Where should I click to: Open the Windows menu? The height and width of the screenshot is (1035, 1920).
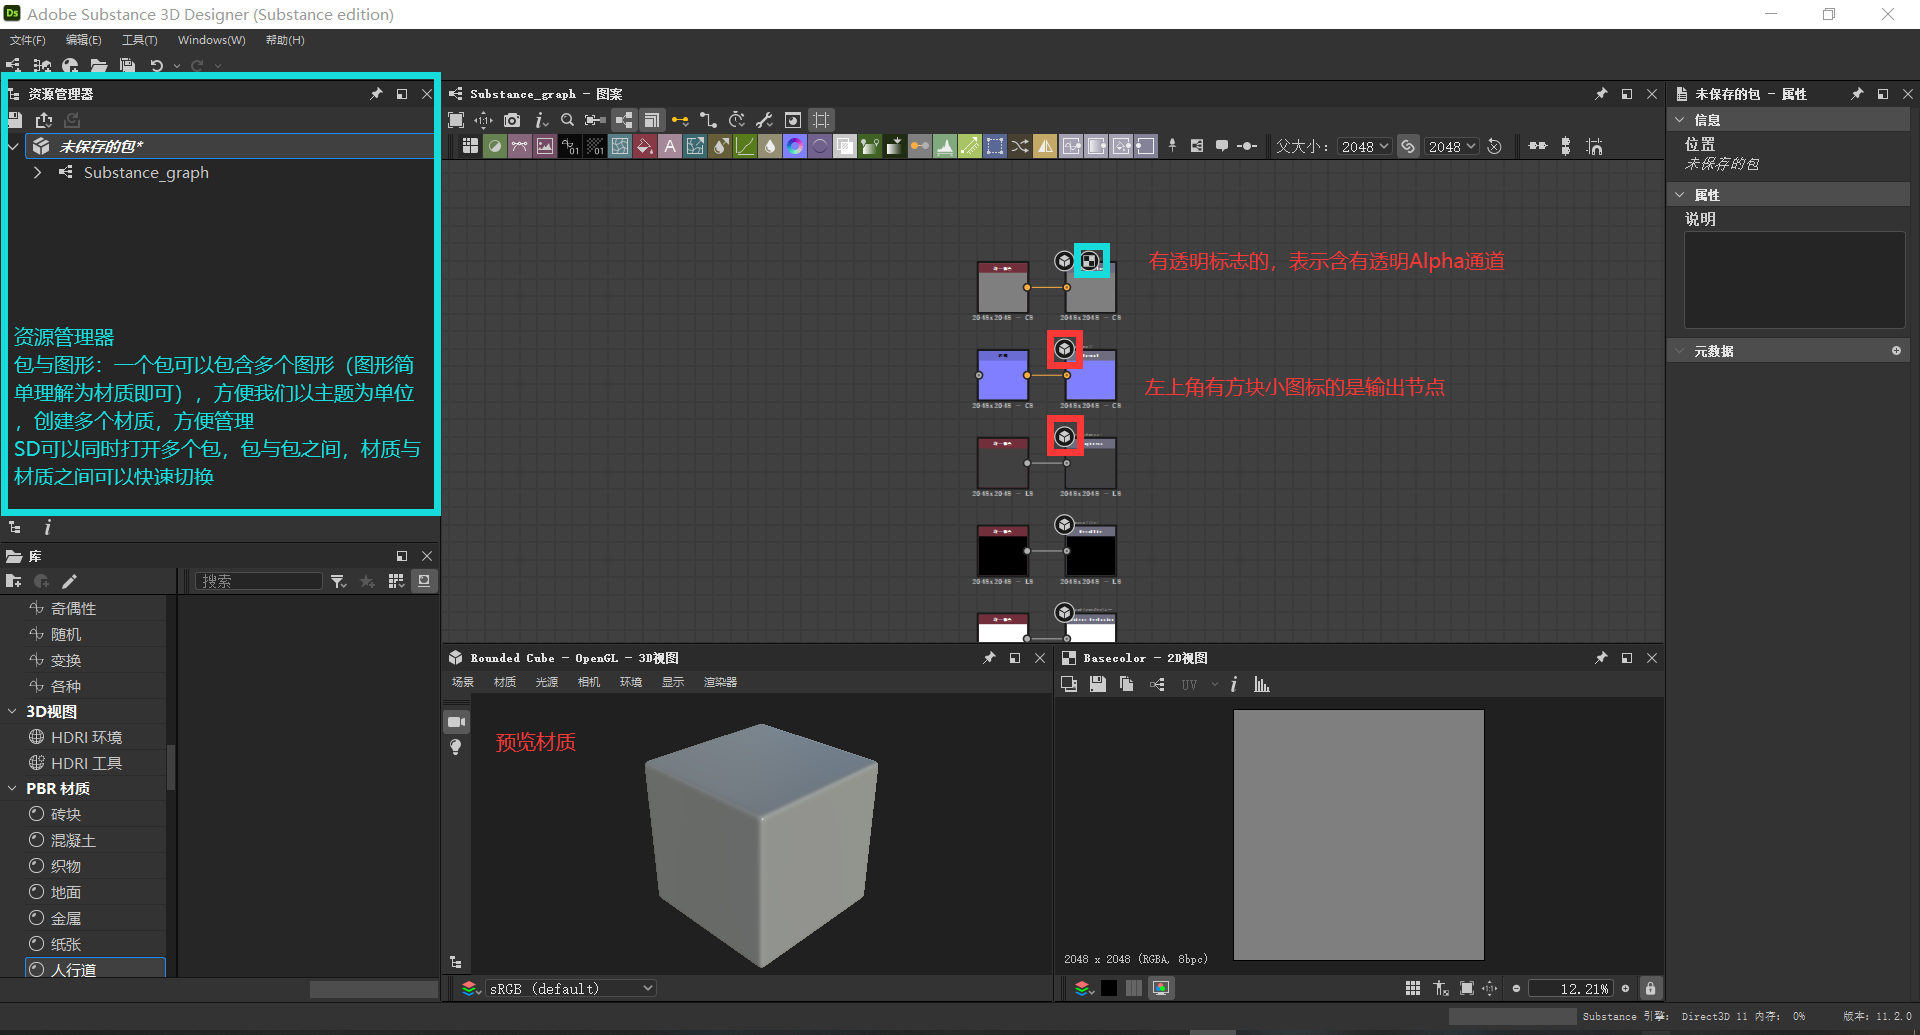pyautogui.click(x=210, y=40)
